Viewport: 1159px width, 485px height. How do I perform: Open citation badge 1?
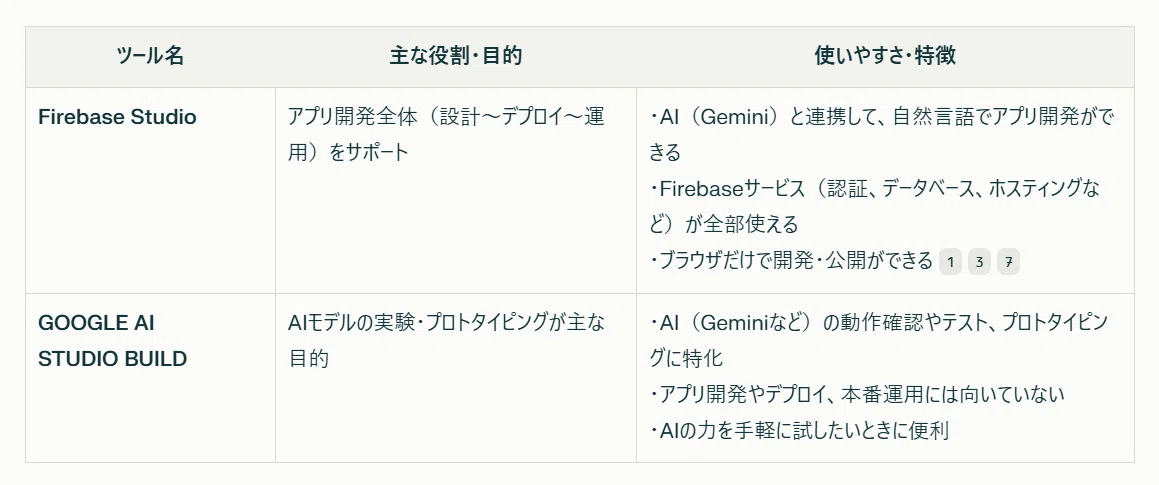coord(951,262)
